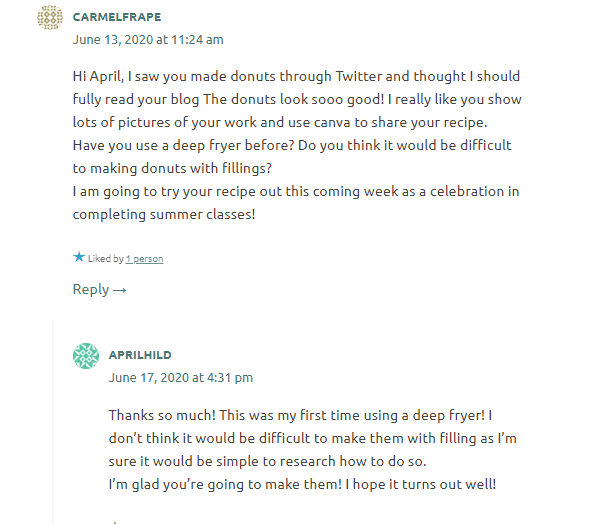The image size is (615, 524).
Task: Like the comment with the blue star
Action: point(79,257)
